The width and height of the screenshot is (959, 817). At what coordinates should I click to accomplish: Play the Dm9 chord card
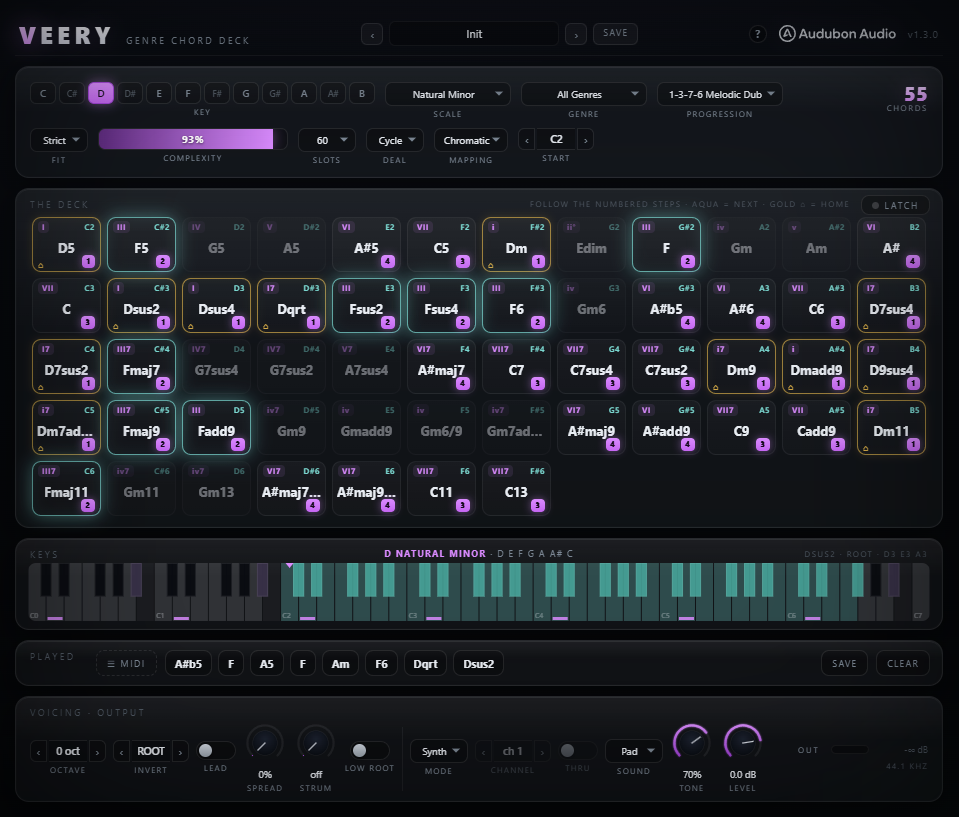741,366
